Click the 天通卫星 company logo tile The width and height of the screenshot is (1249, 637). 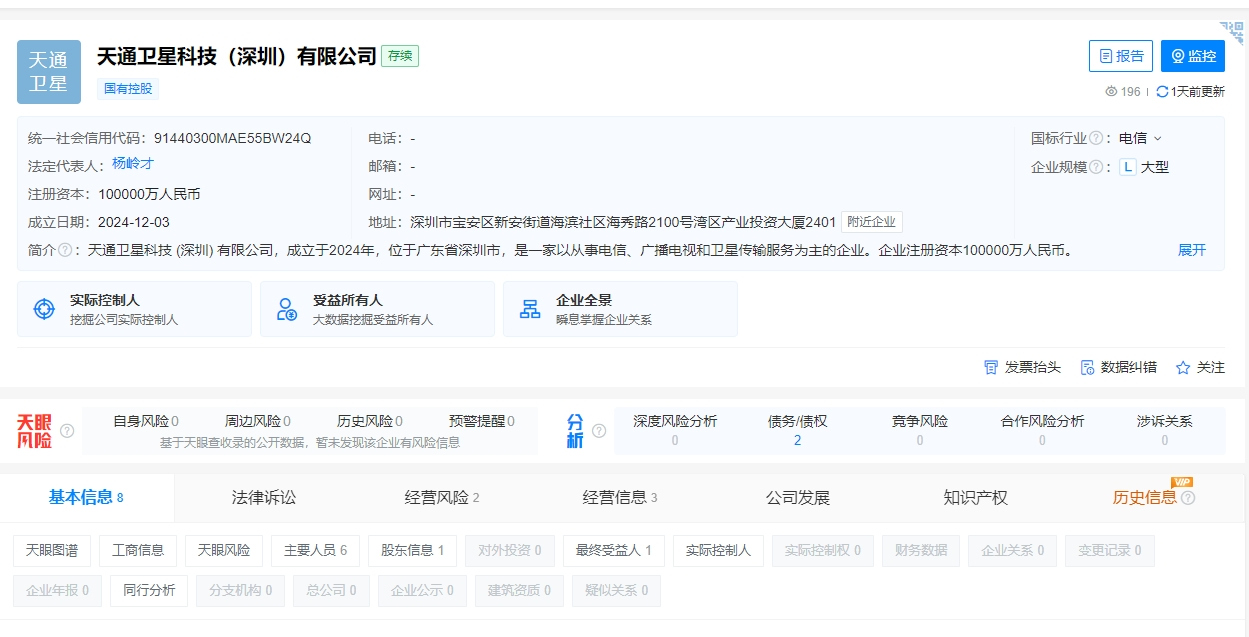click(x=49, y=72)
